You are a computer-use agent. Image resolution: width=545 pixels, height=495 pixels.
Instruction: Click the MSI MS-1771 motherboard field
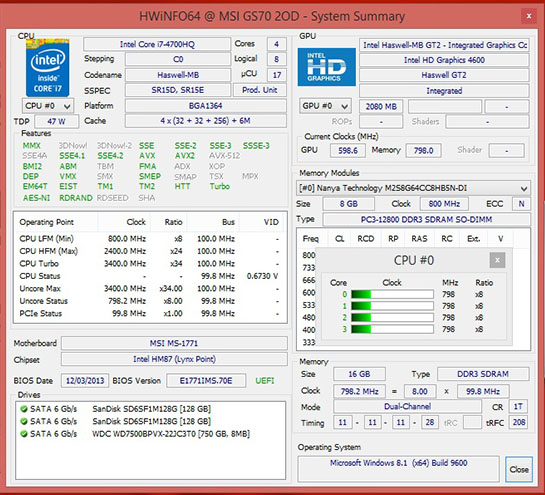pyautogui.click(x=174, y=343)
